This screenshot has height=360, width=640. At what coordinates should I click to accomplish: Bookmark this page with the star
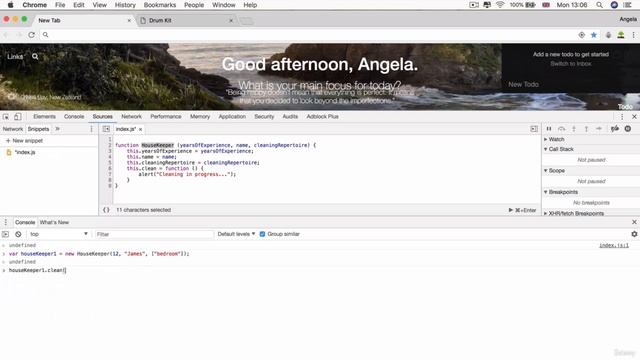pos(594,35)
